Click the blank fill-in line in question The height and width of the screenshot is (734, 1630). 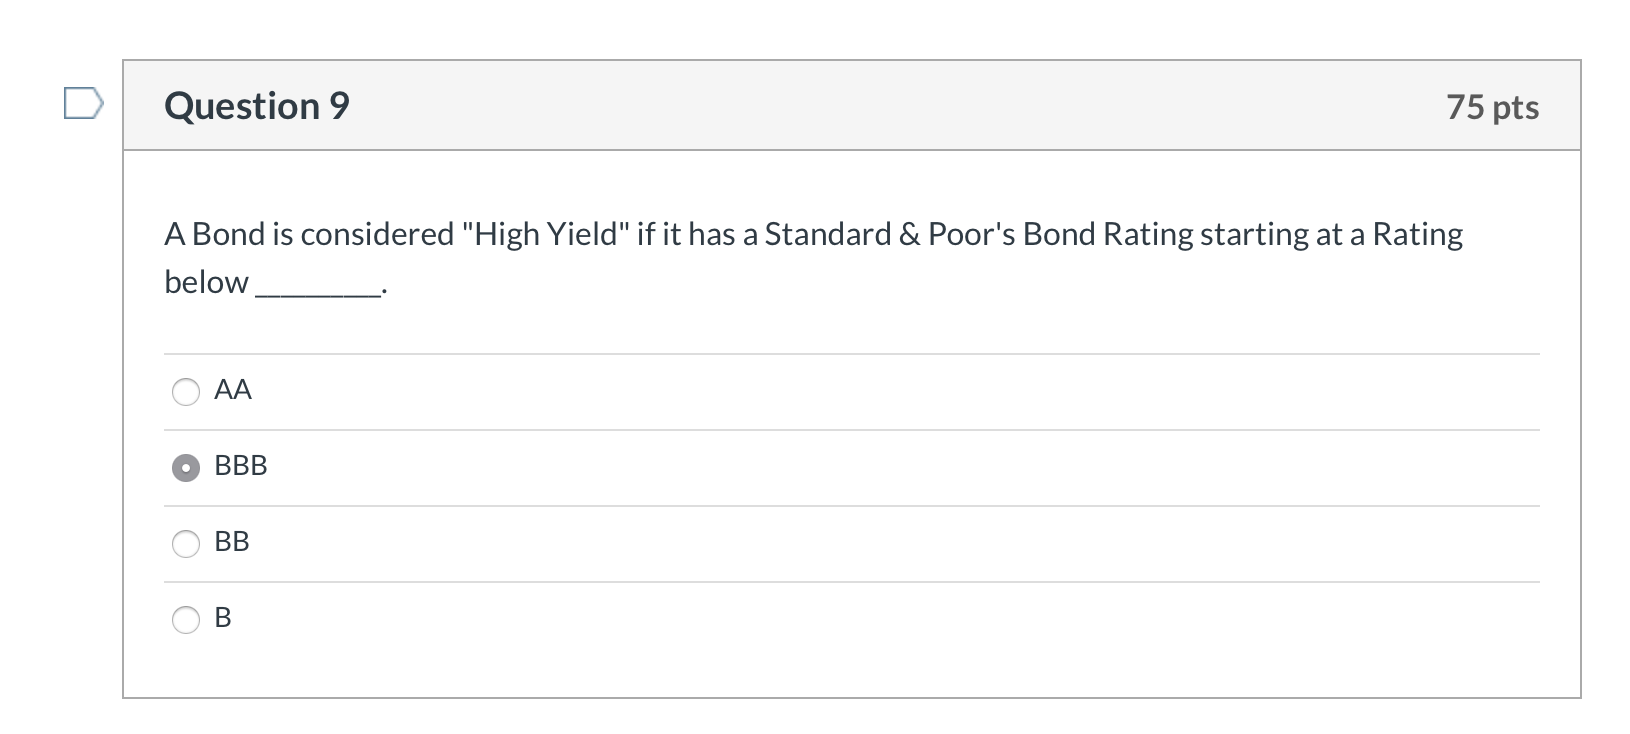tap(318, 288)
